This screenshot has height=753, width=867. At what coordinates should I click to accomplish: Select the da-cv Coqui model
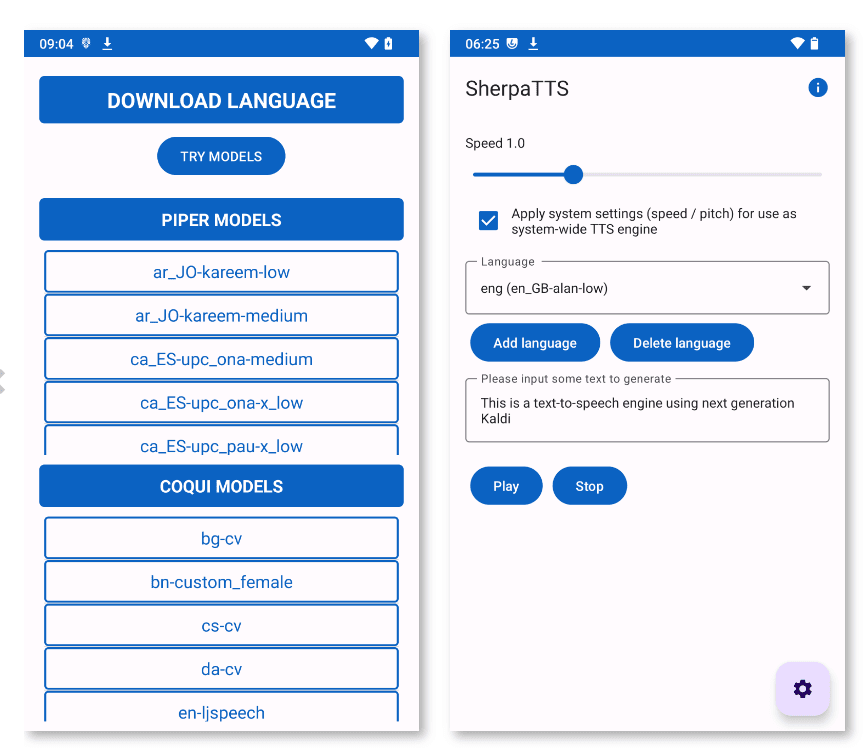click(x=221, y=669)
